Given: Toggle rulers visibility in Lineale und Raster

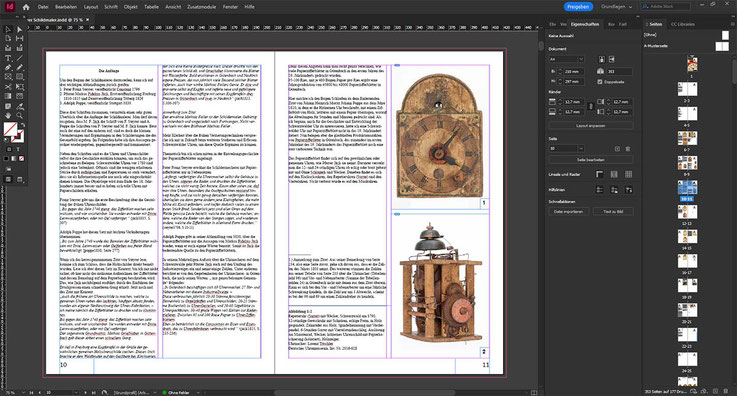Looking at the screenshot, I should pos(599,174).
